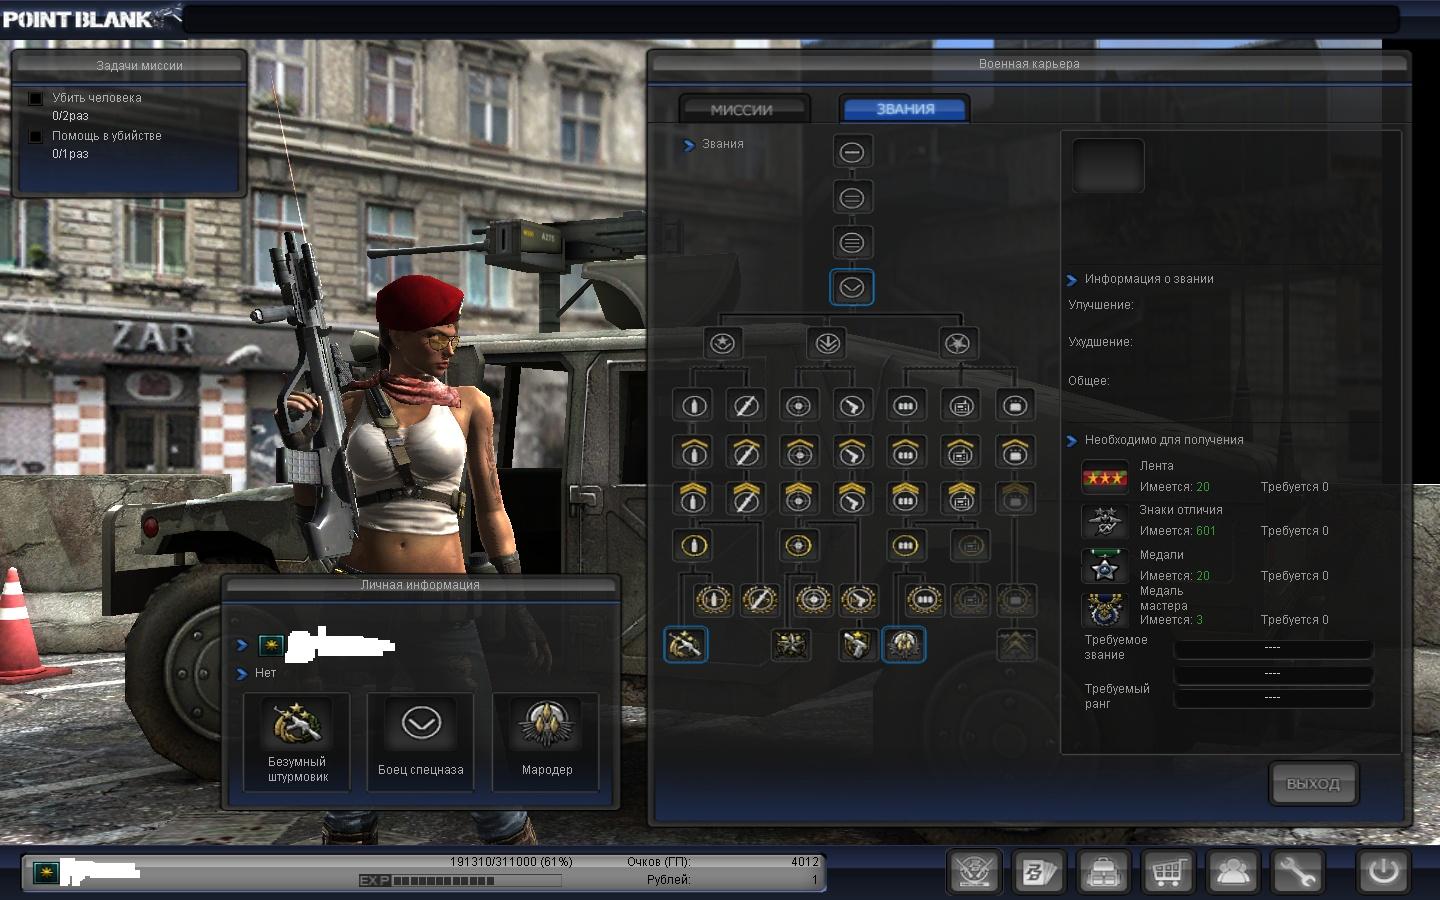This screenshot has width=1440, height=900.
Task: Choose the plain crosshair rank without chevrons
Action: coord(798,406)
